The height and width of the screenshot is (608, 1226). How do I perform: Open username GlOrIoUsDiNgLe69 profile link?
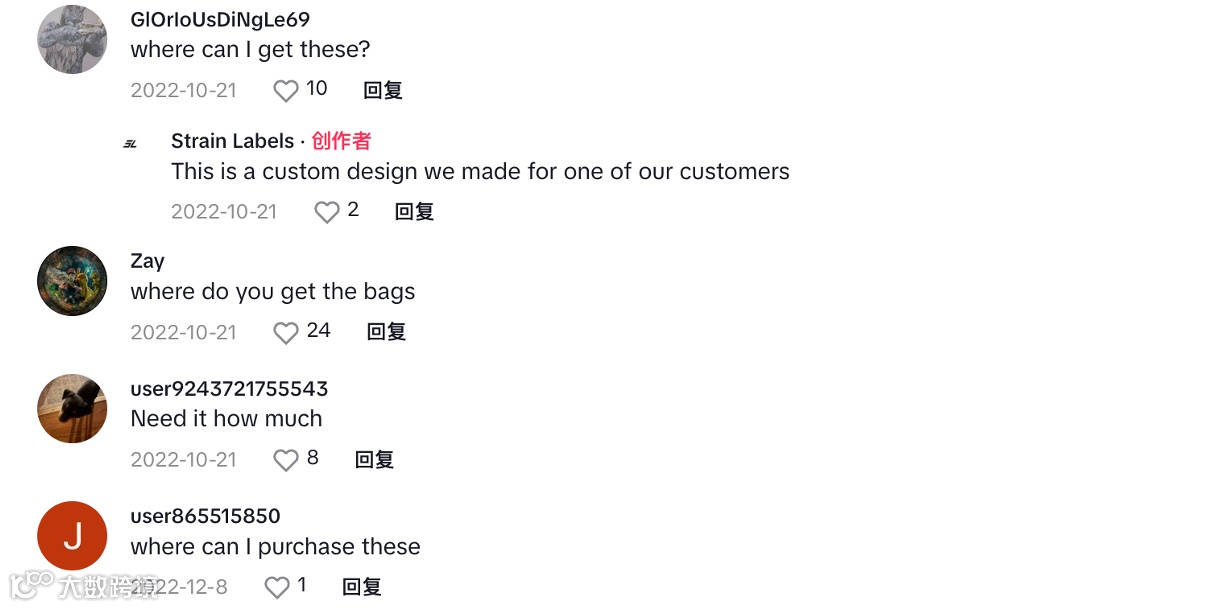pyautogui.click(x=220, y=20)
